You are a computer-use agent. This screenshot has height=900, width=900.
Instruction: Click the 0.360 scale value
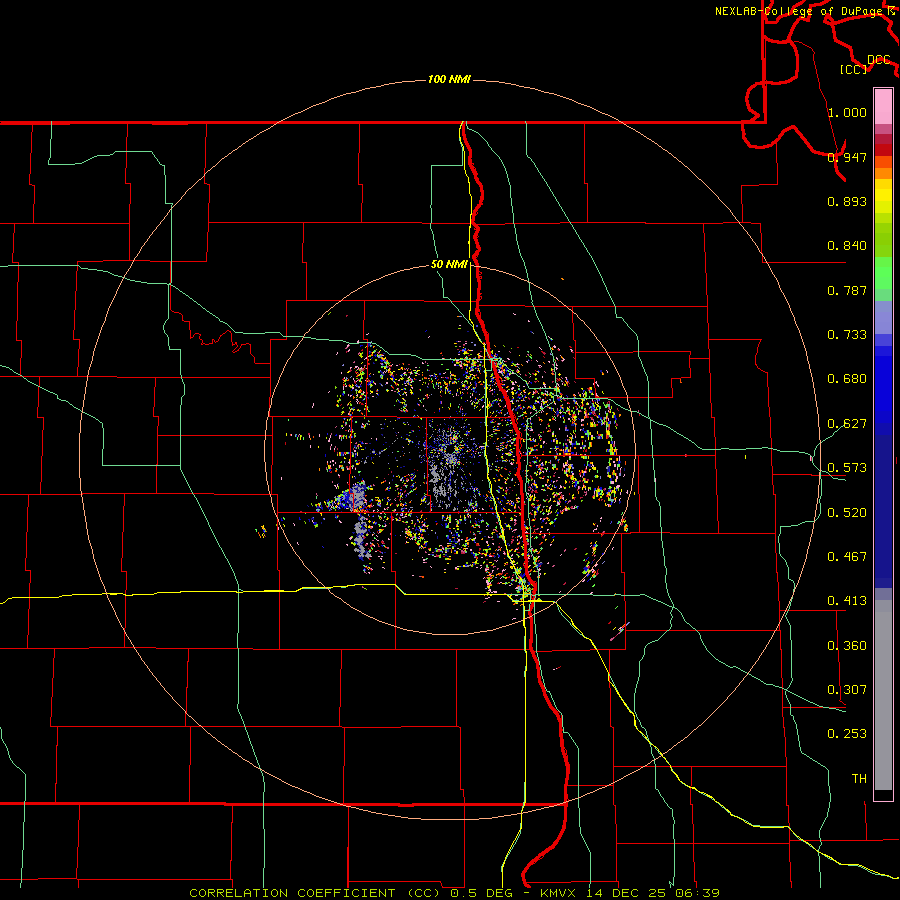coord(847,646)
